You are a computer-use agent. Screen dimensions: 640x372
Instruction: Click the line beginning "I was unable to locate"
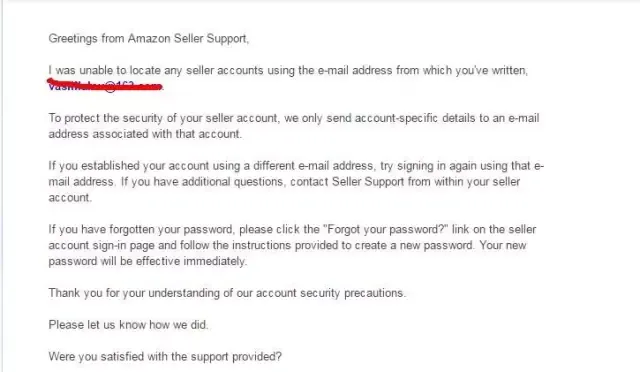[288, 71]
